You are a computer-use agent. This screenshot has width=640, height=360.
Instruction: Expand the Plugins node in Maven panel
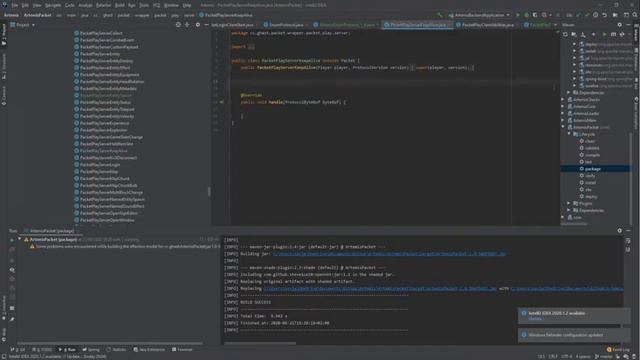[569, 203]
